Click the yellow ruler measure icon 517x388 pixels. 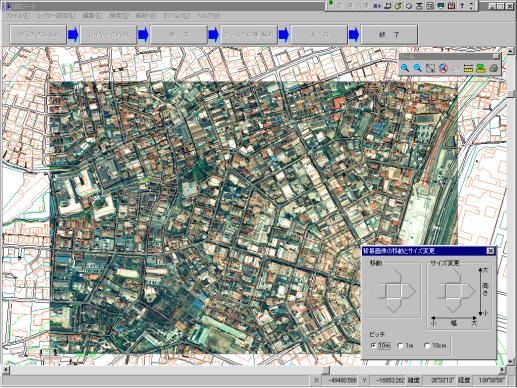point(468,68)
